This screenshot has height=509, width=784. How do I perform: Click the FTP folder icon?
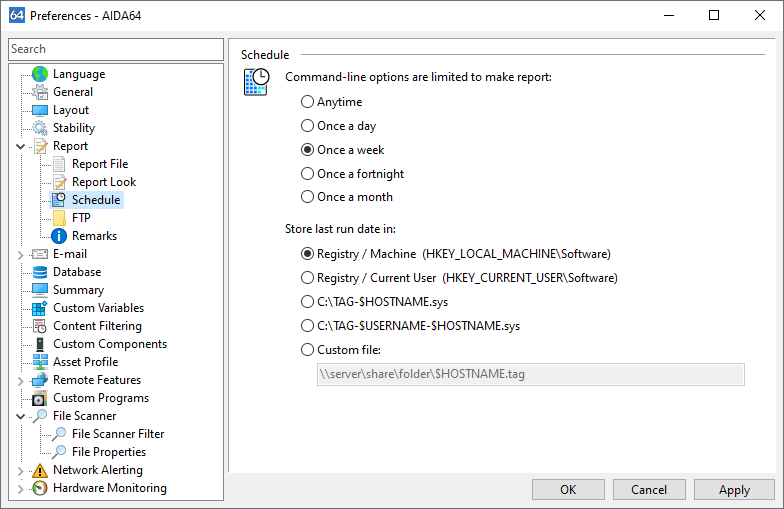pyautogui.click(x=59, y=218)
